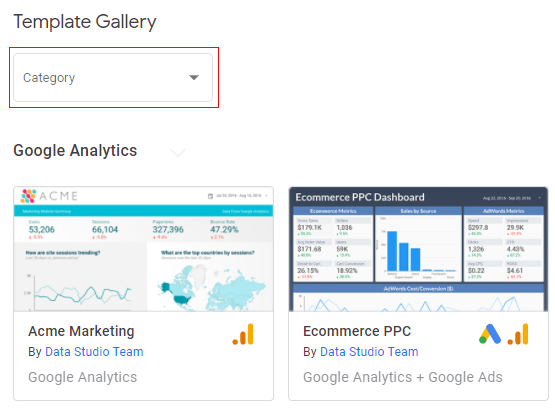Click calendar icon in Acme thumbnail header
This screenshot has width=555, height=411.
tap(210, 196)
